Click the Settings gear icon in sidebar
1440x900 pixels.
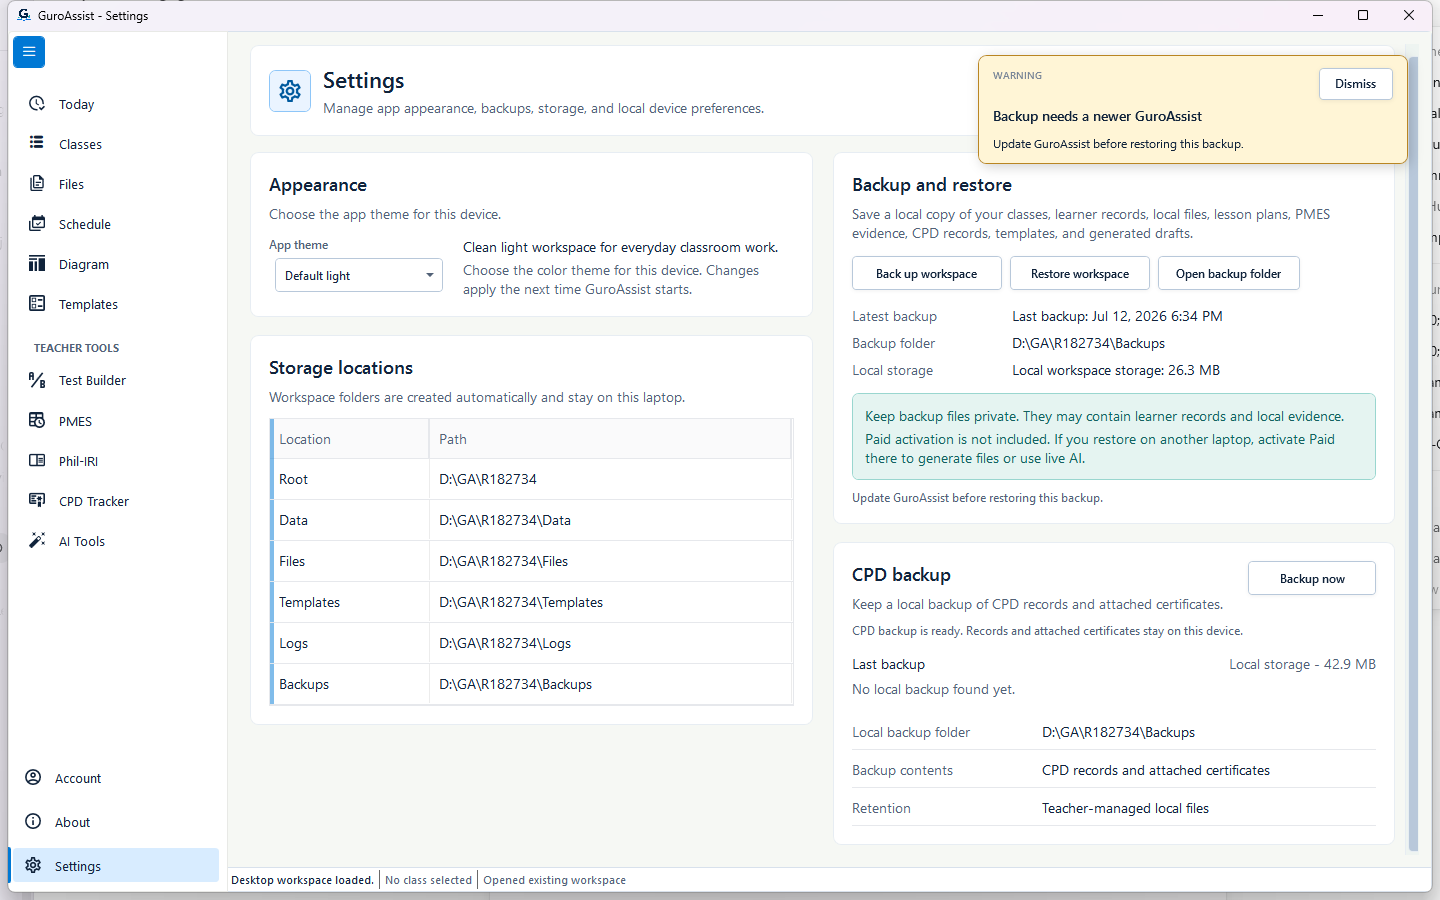[x=33, y=866]
